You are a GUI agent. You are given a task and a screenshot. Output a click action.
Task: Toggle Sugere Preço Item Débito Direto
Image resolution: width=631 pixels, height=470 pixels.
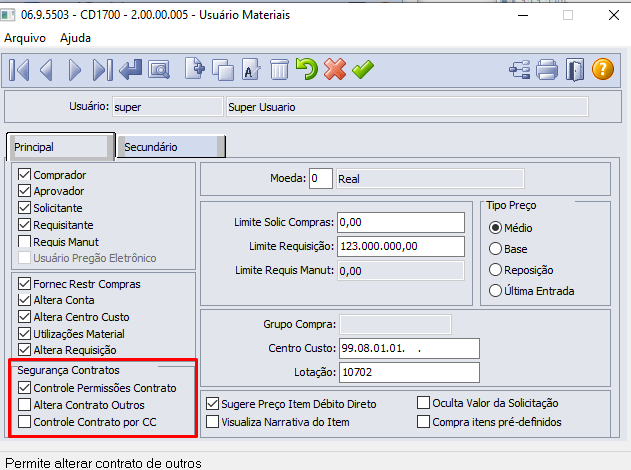coord(212,404)
